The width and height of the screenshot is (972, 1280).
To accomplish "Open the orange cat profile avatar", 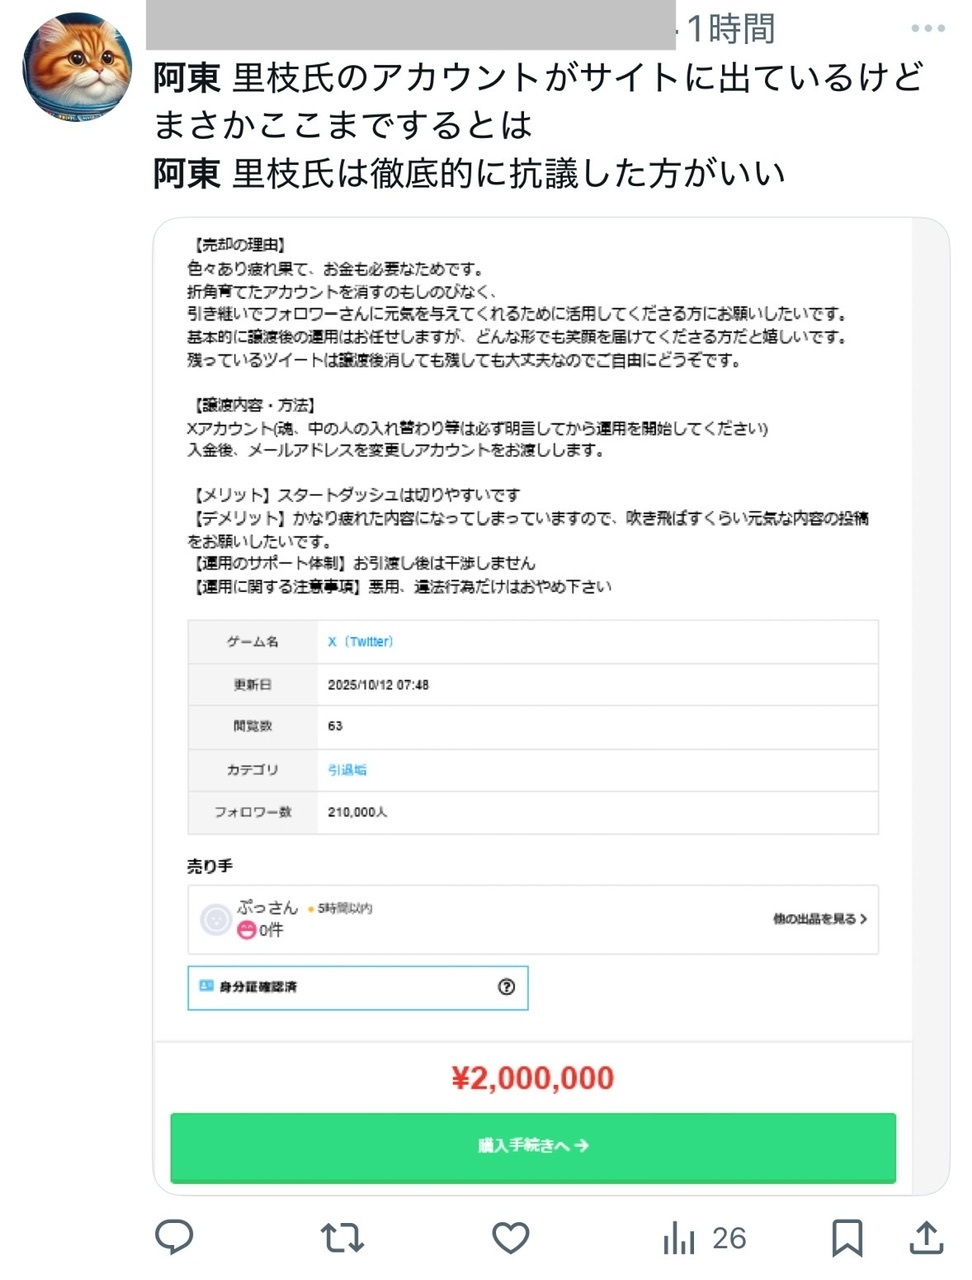I will (x=77, y=68).
